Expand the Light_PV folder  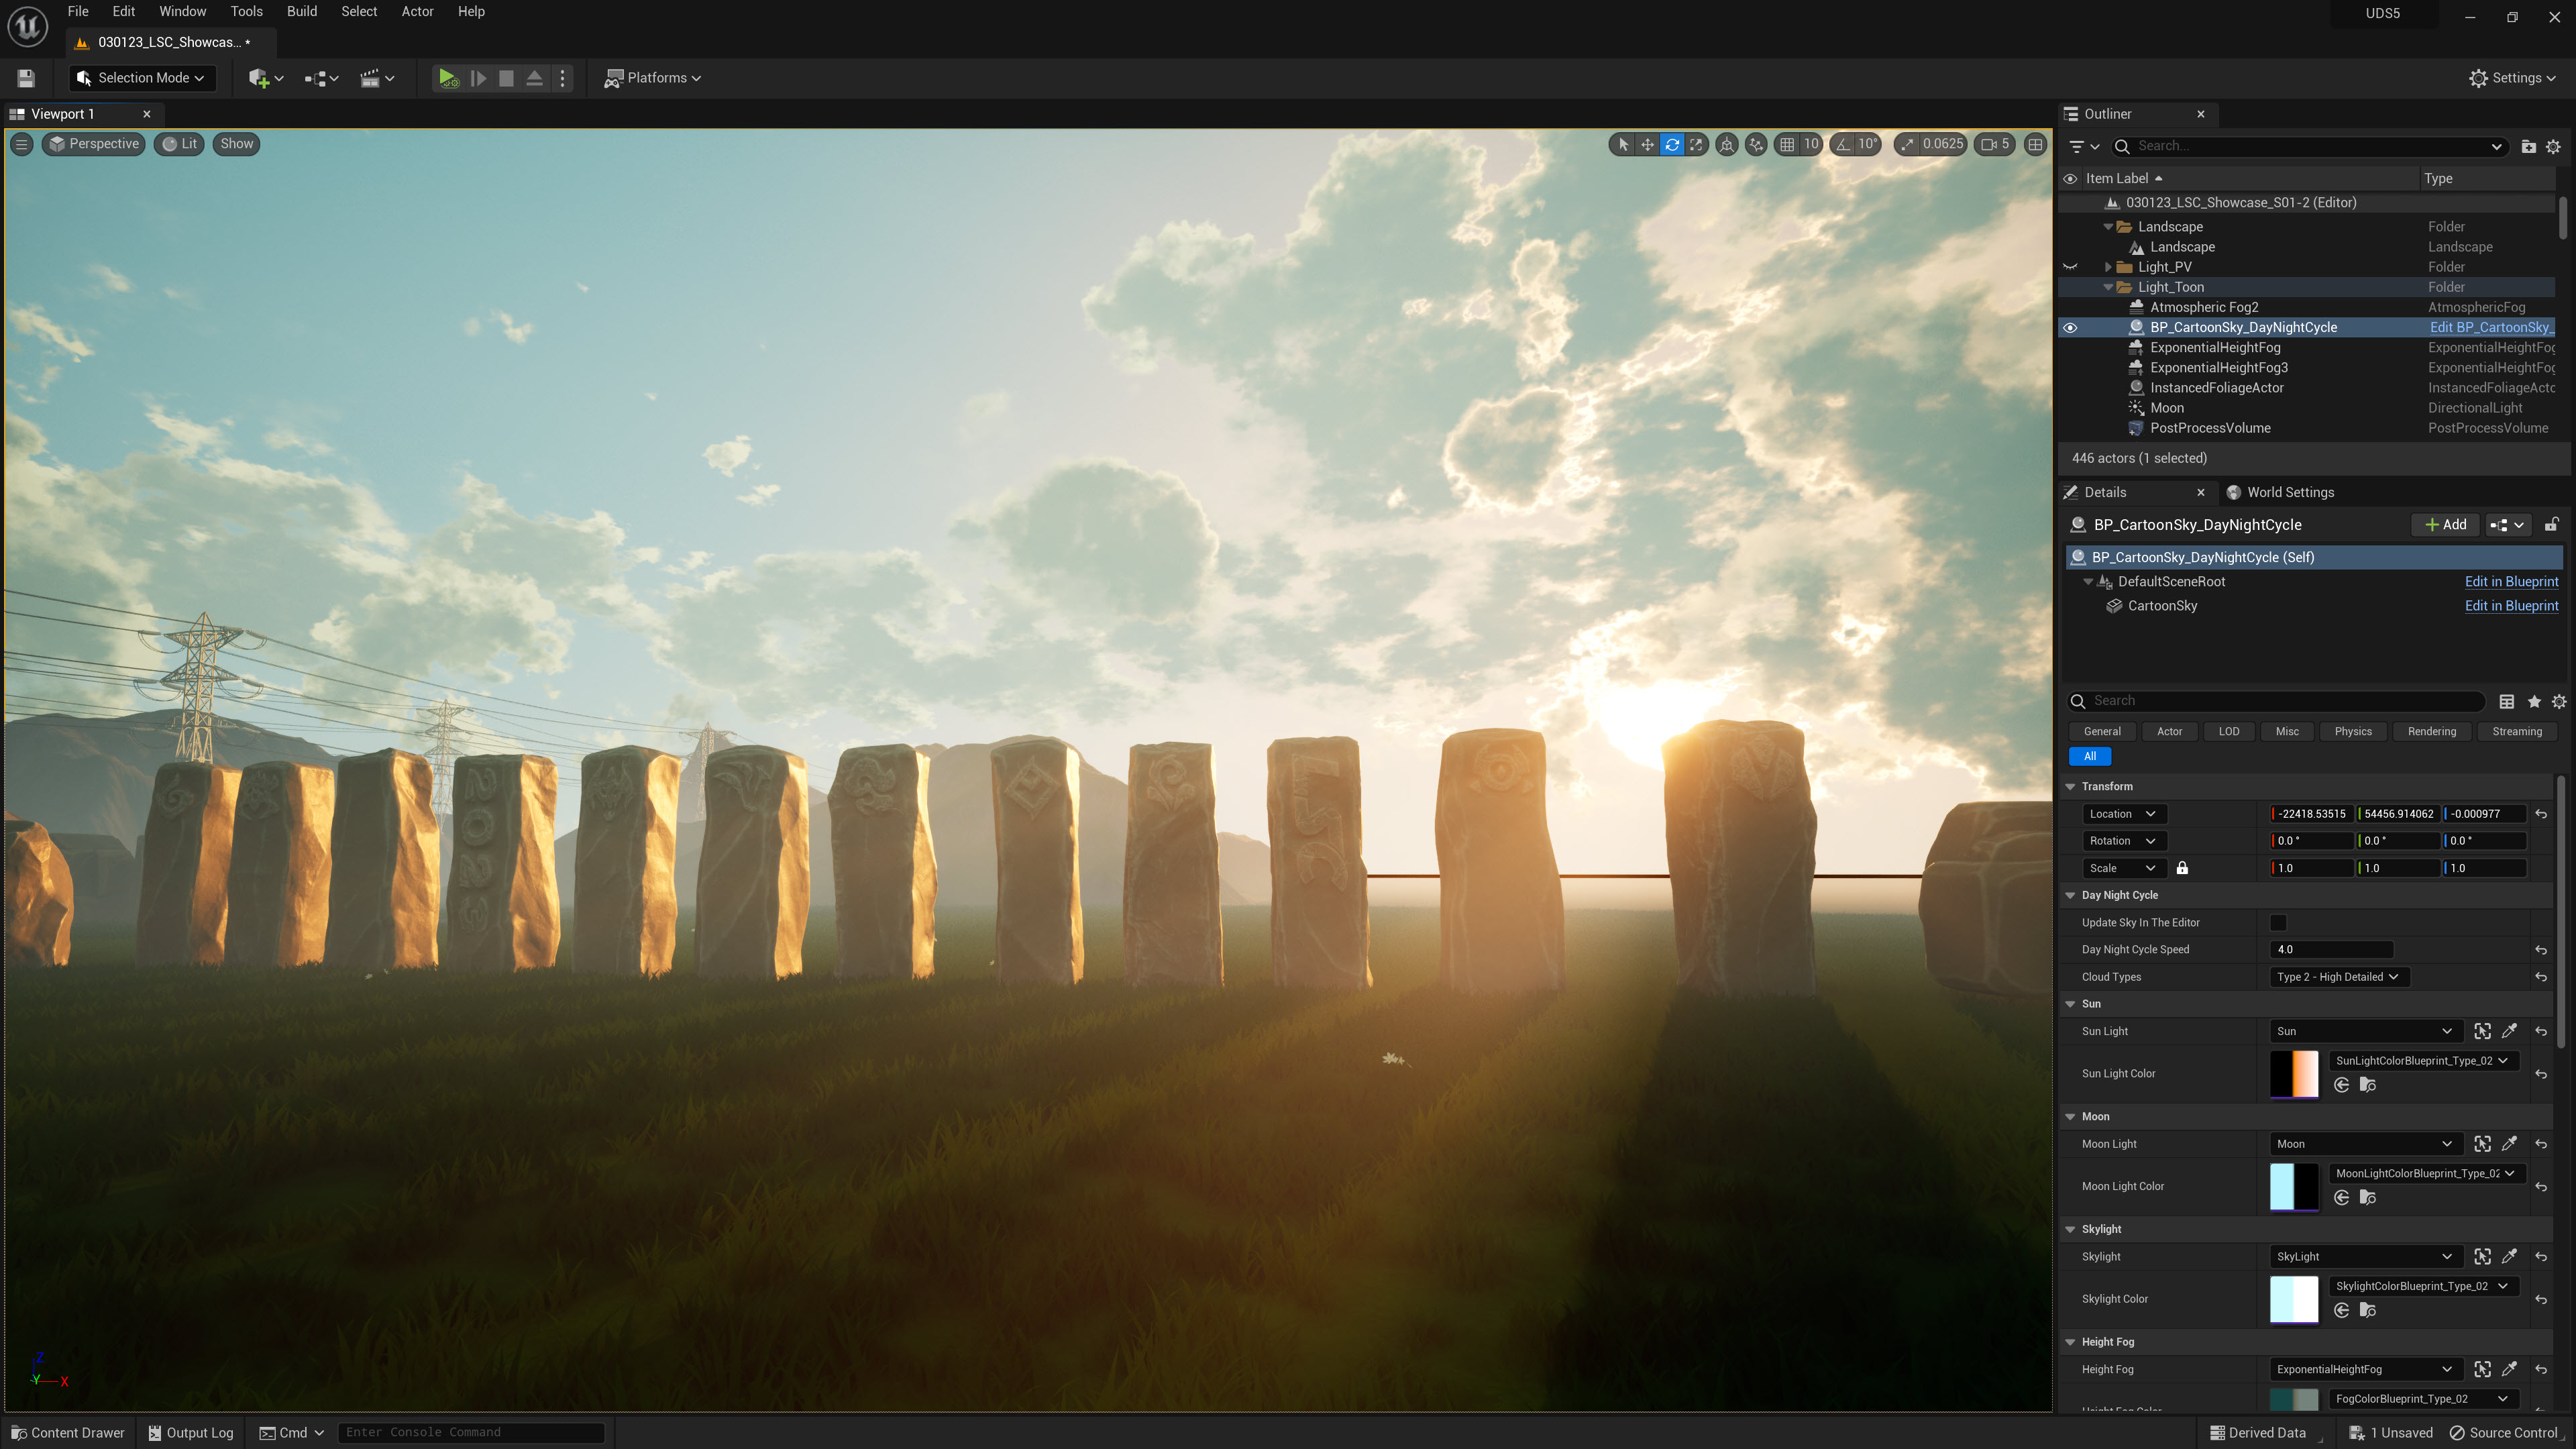(2109, 267)
